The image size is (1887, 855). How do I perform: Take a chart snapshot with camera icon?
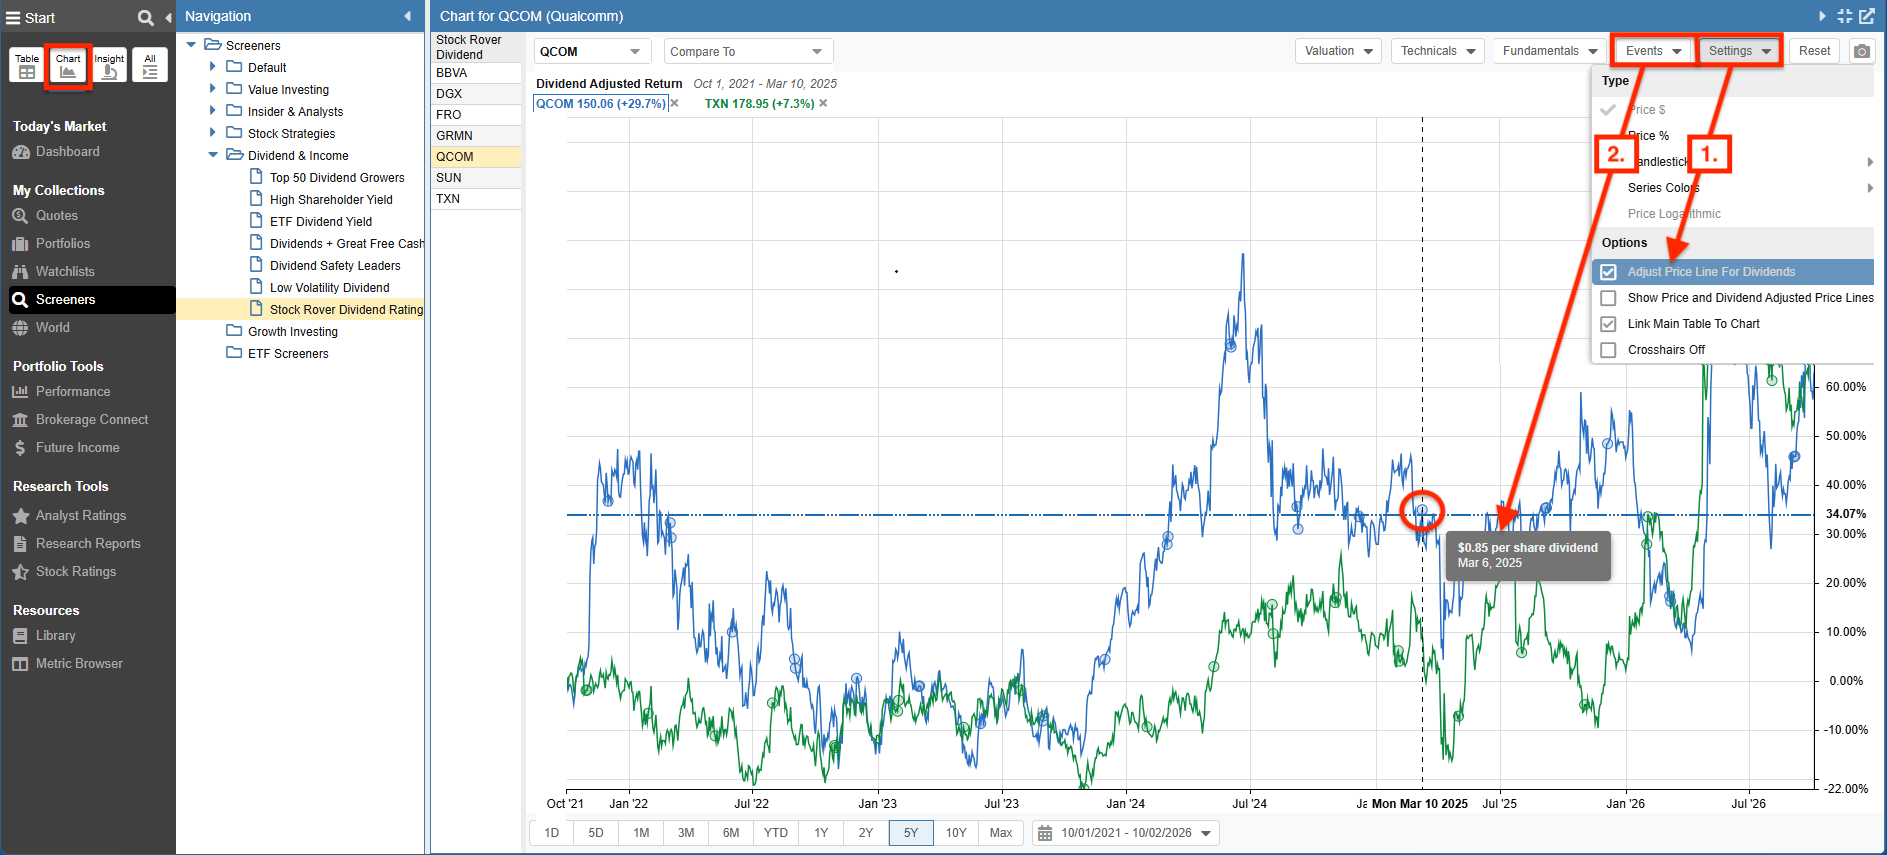(x=1861, y=51)
